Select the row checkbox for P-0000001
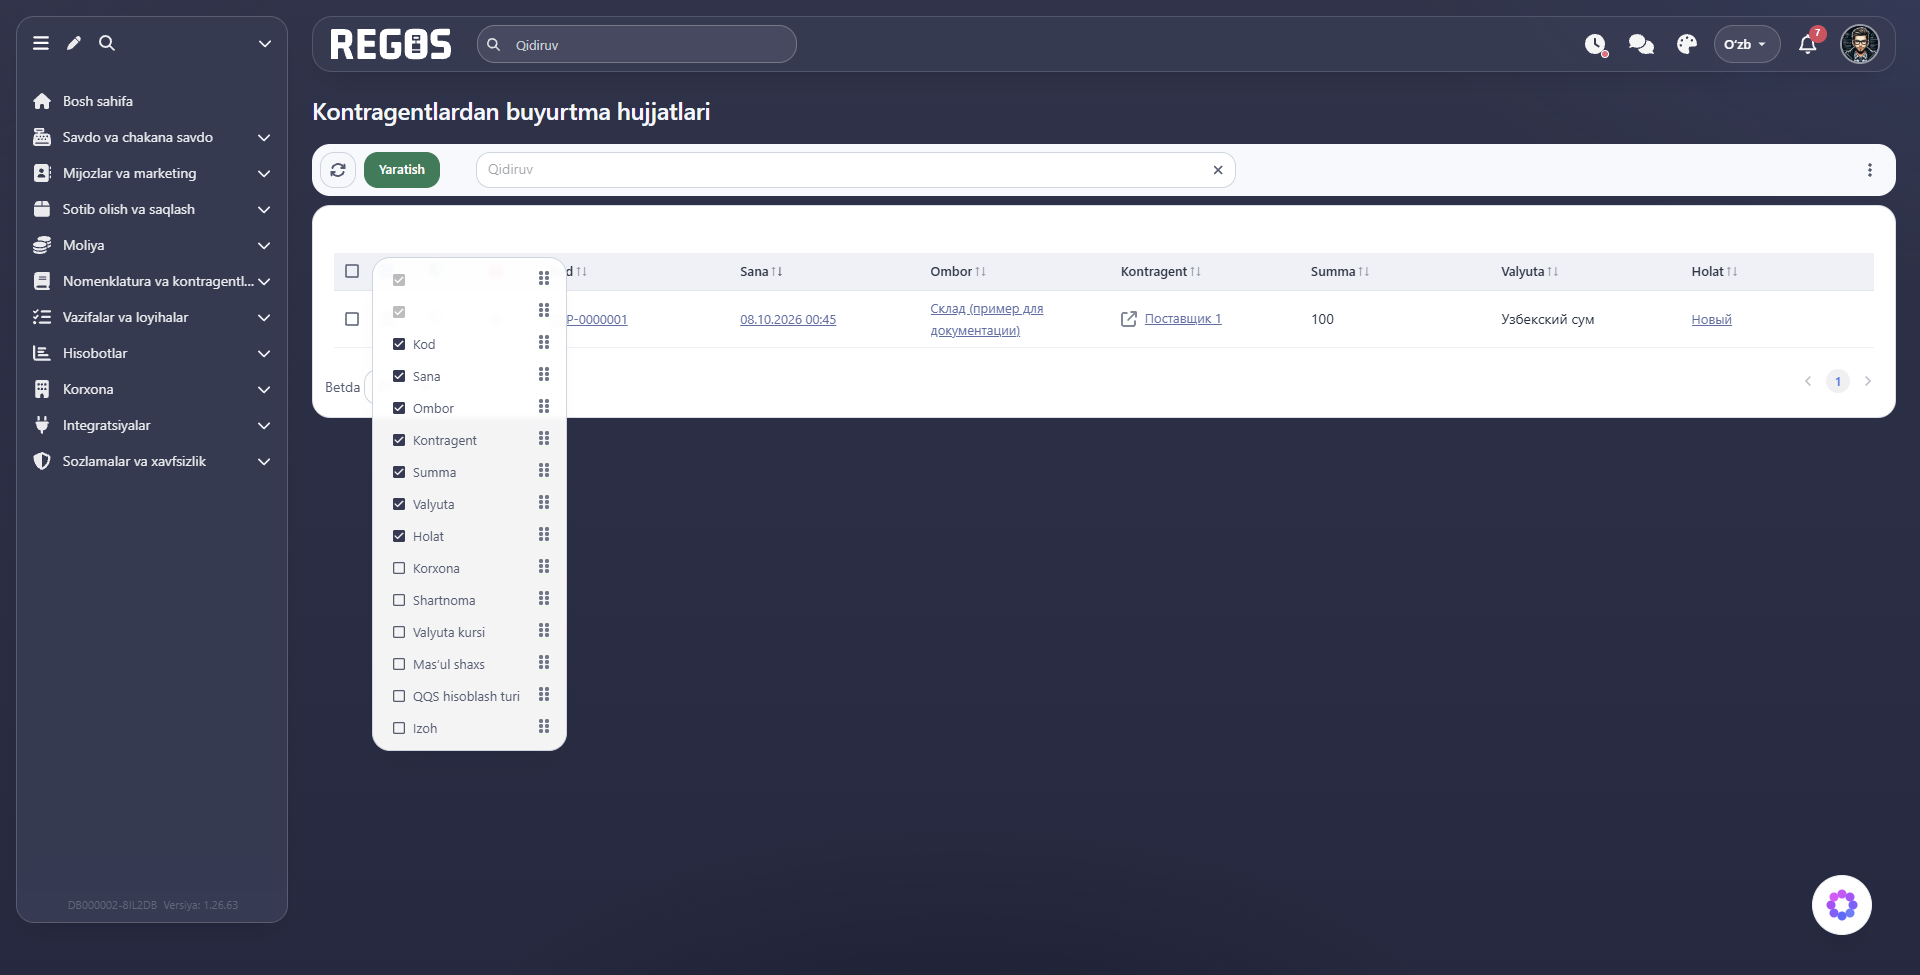The width and height of the screenshot is (1920, 975). pos(352,319)
